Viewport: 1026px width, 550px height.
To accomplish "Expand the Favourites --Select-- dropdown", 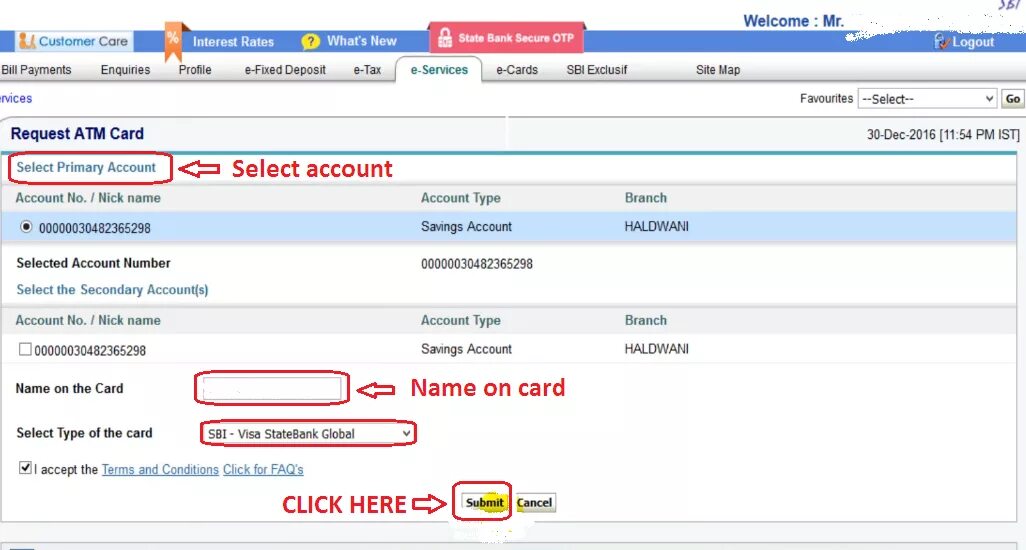I will 927,99.
